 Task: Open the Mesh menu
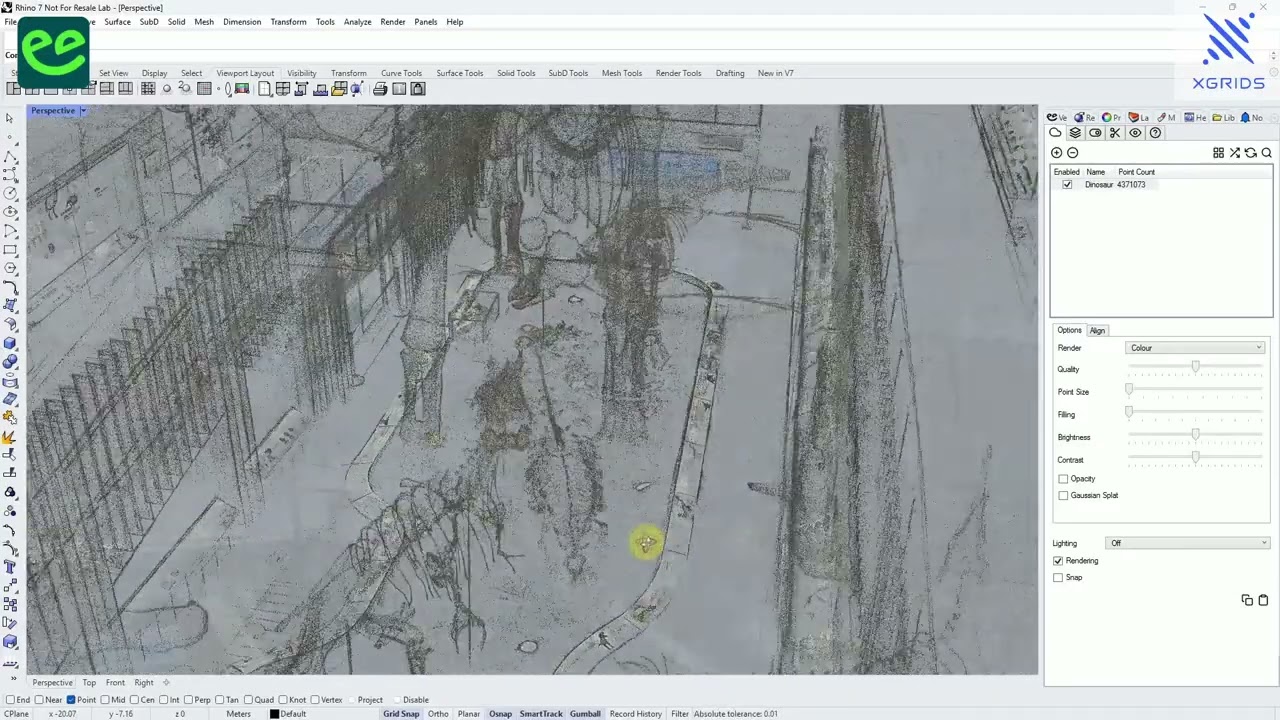pos(204,22)
